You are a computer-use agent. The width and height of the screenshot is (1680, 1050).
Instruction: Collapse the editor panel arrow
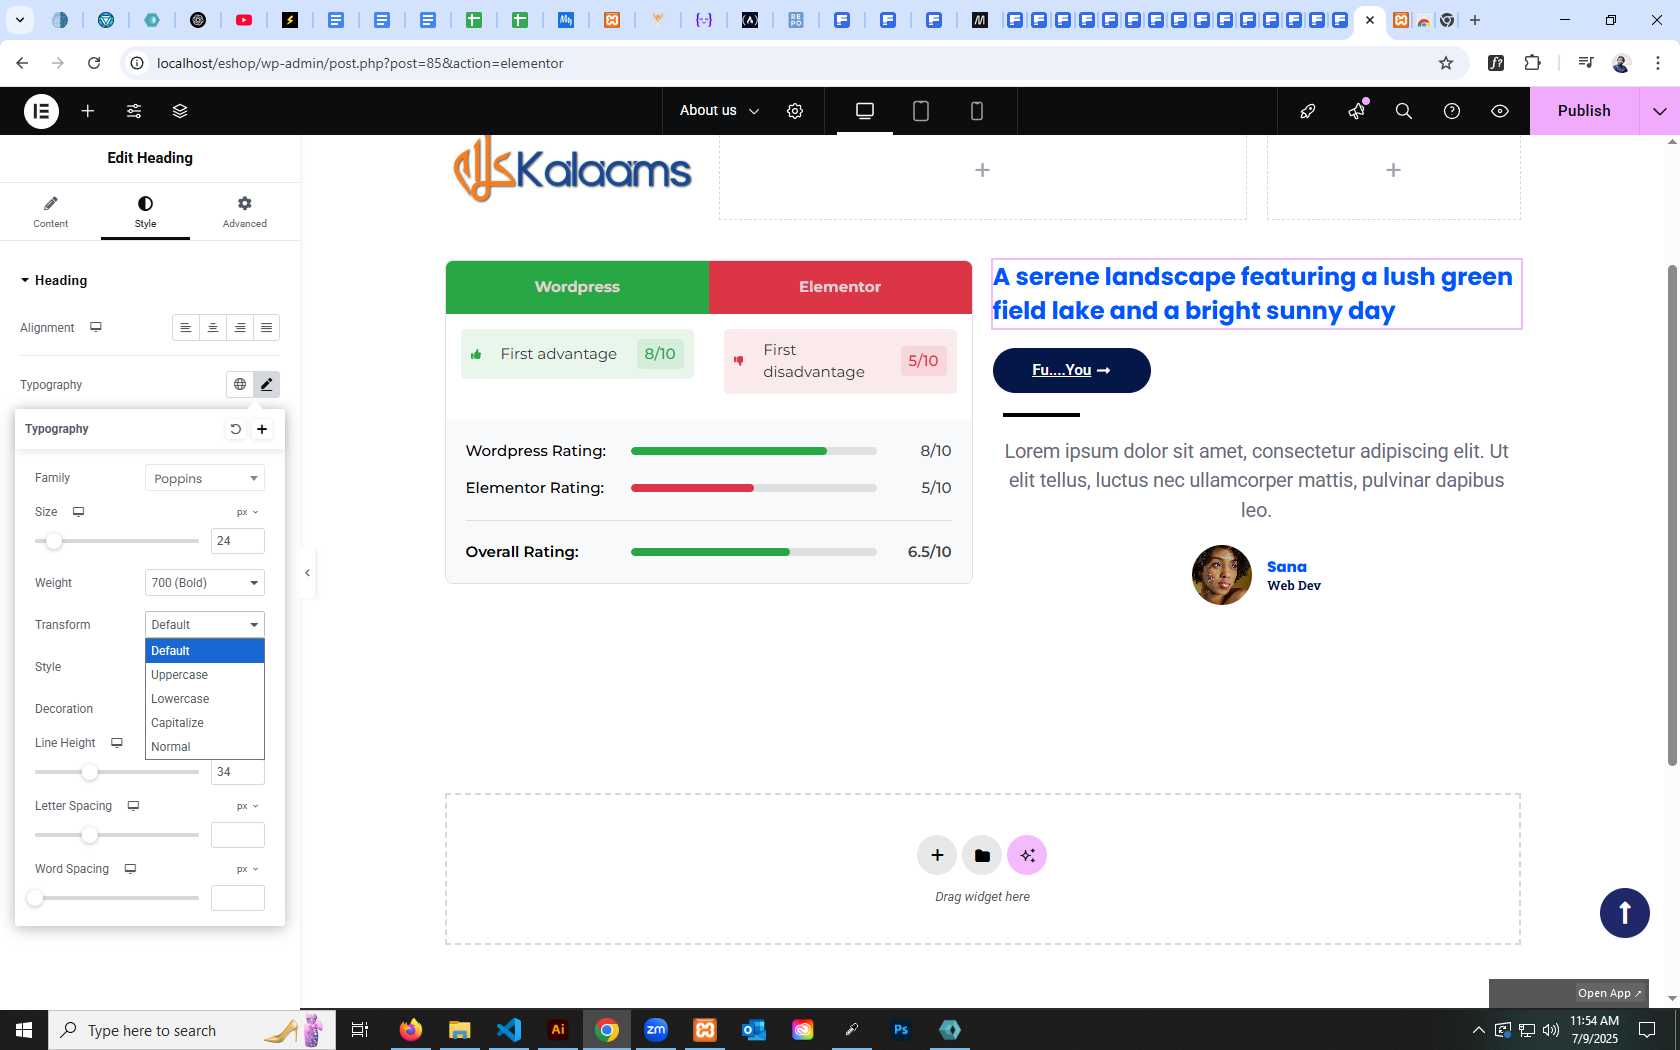point(308,573)
